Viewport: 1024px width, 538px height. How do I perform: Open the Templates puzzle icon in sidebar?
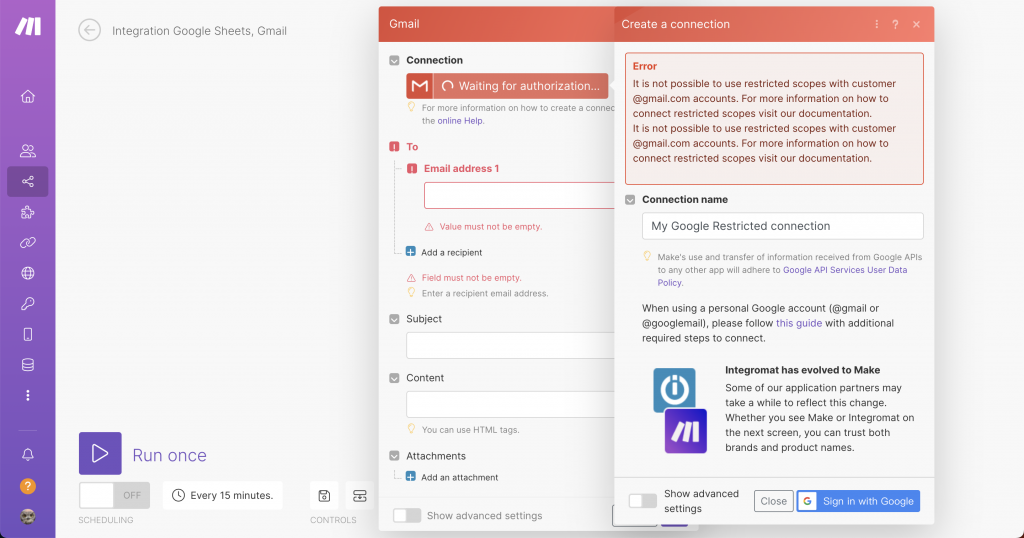point(27,212)
